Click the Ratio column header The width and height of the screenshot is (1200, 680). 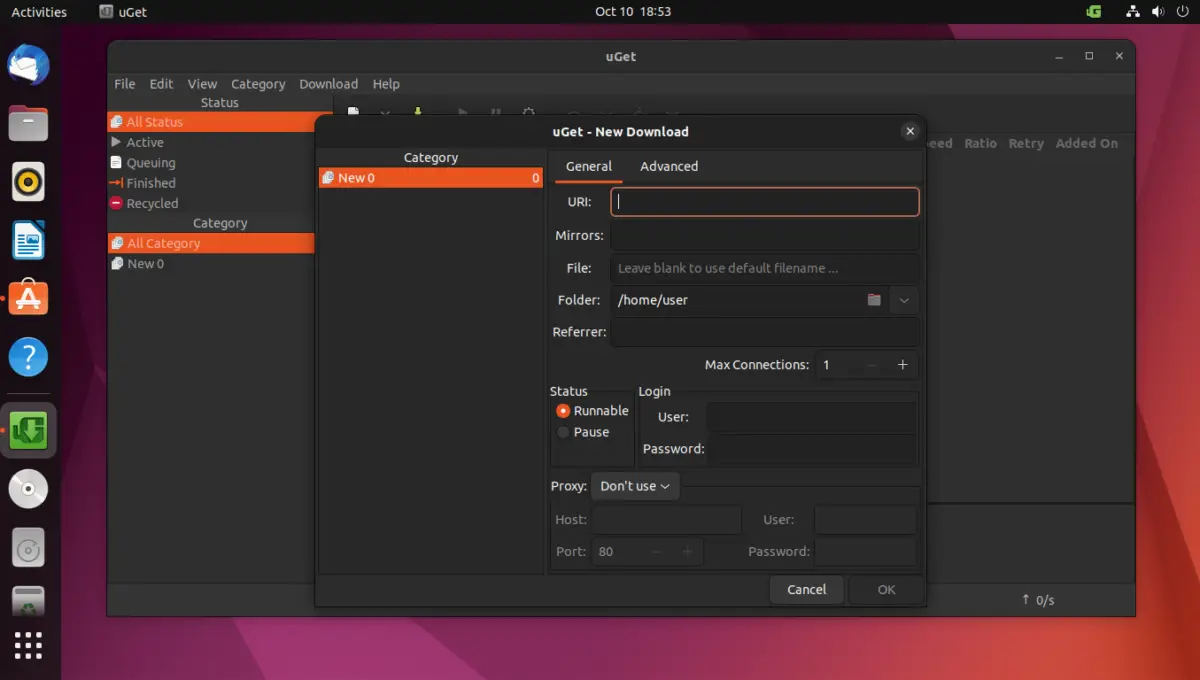pyautogui.click(x=980, y=144)
